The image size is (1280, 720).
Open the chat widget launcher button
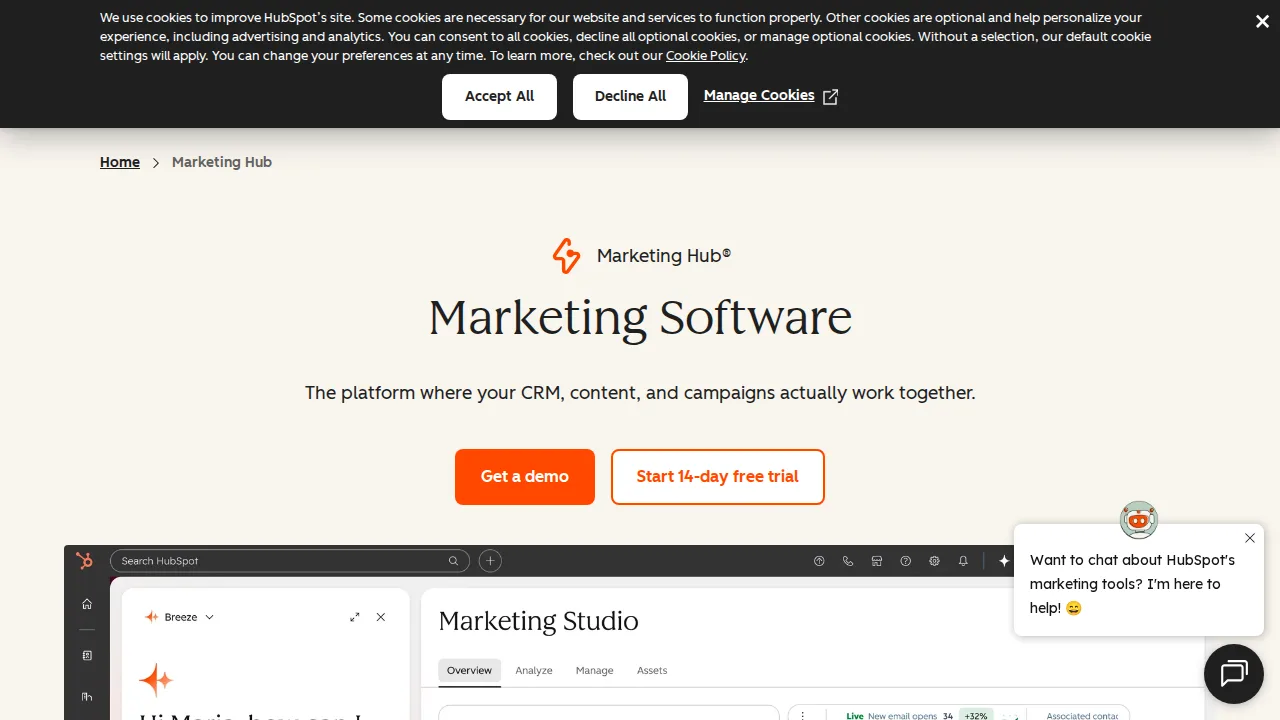point(1234,674)
